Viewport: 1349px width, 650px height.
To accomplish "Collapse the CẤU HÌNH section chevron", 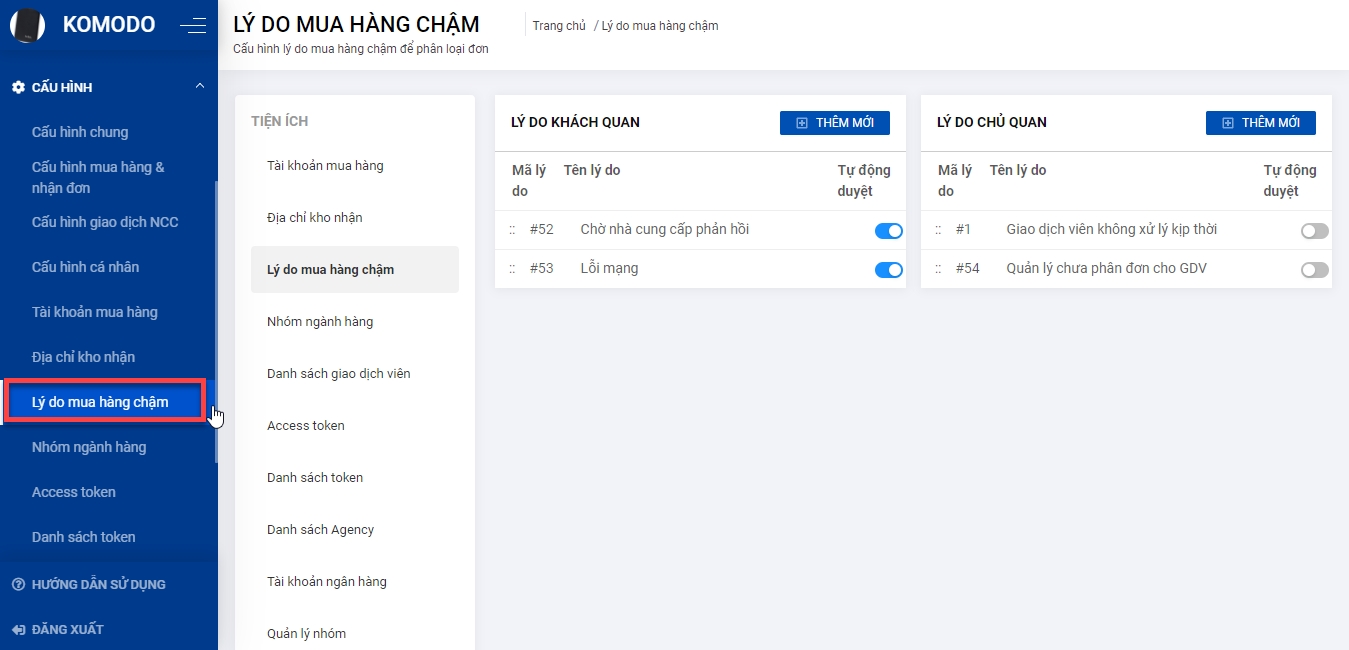I will [200, 87].
